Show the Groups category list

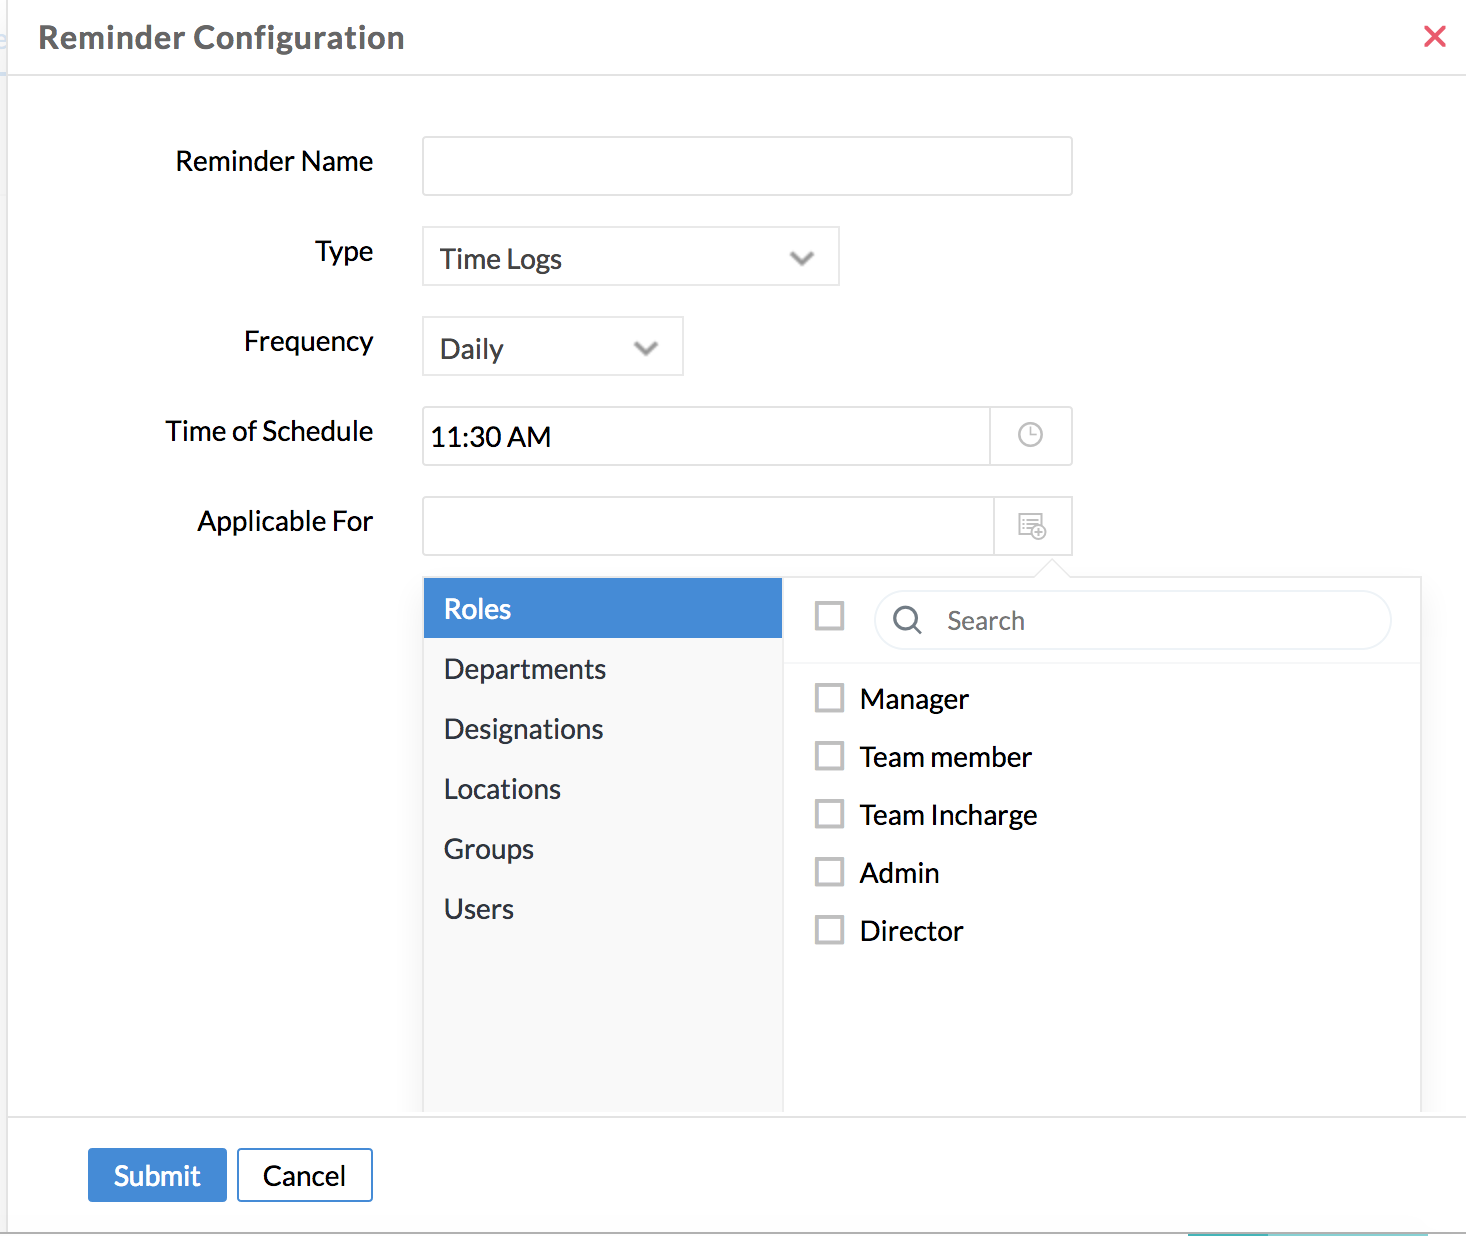(488, 849)
